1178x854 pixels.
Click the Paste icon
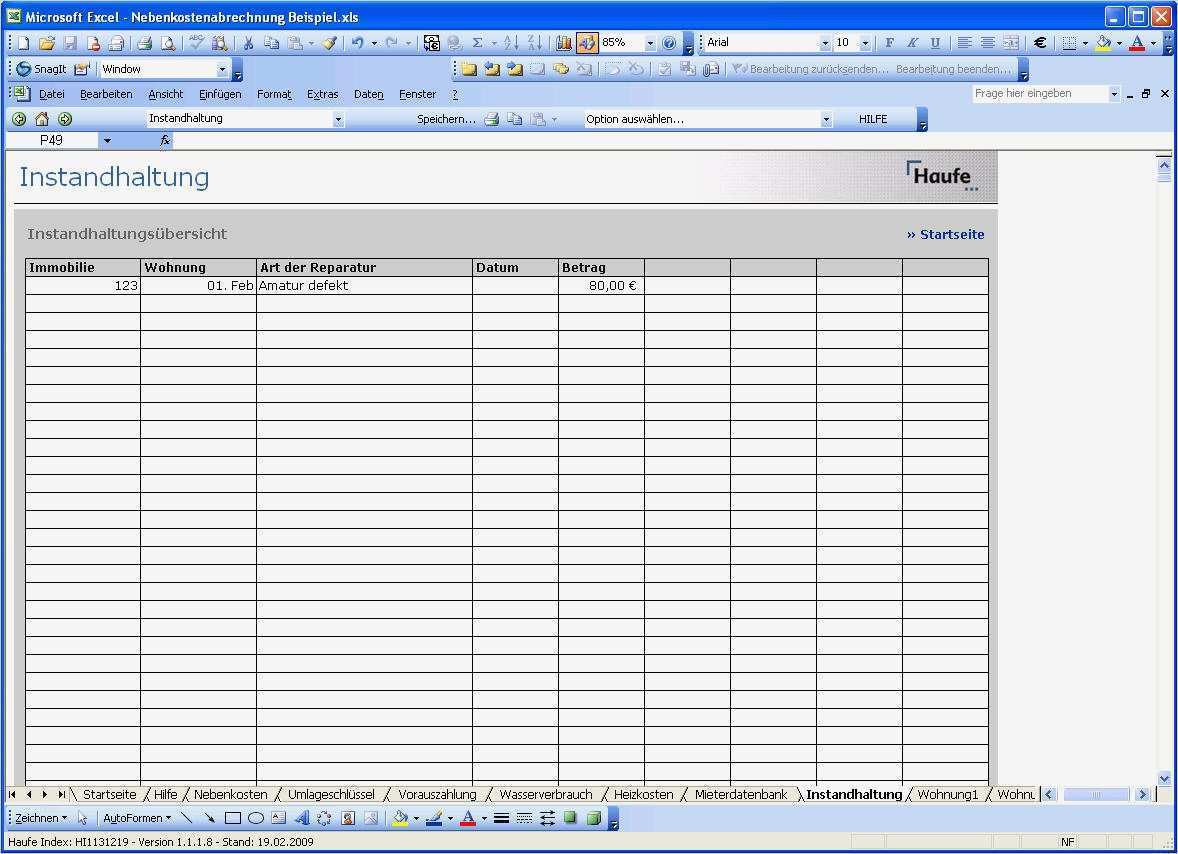click(x=294, y=42)
